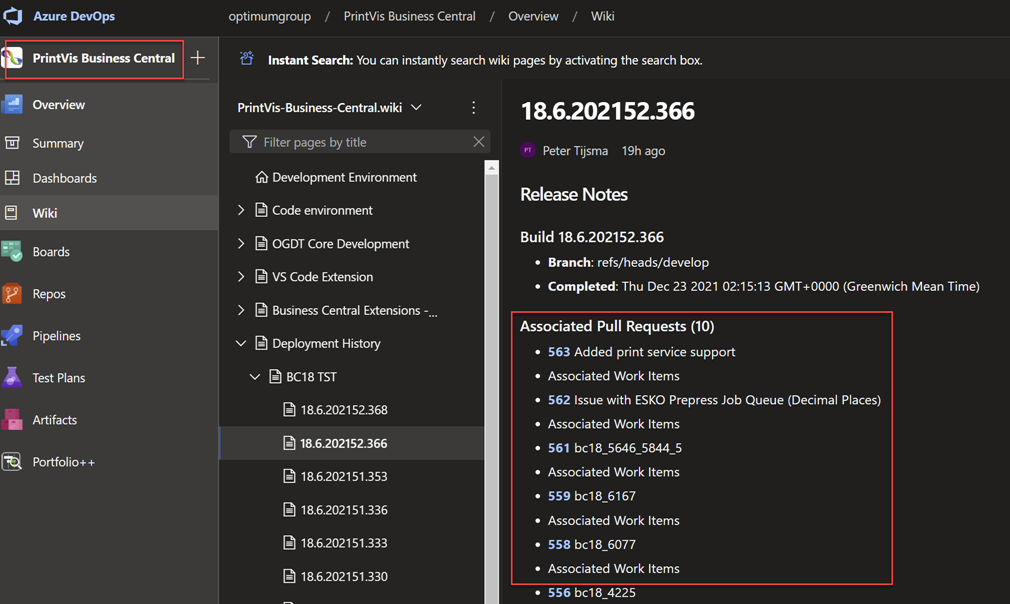Open the Pipelines rocket icon
This screenshot has height=604, width=1010.
[12, 335]
